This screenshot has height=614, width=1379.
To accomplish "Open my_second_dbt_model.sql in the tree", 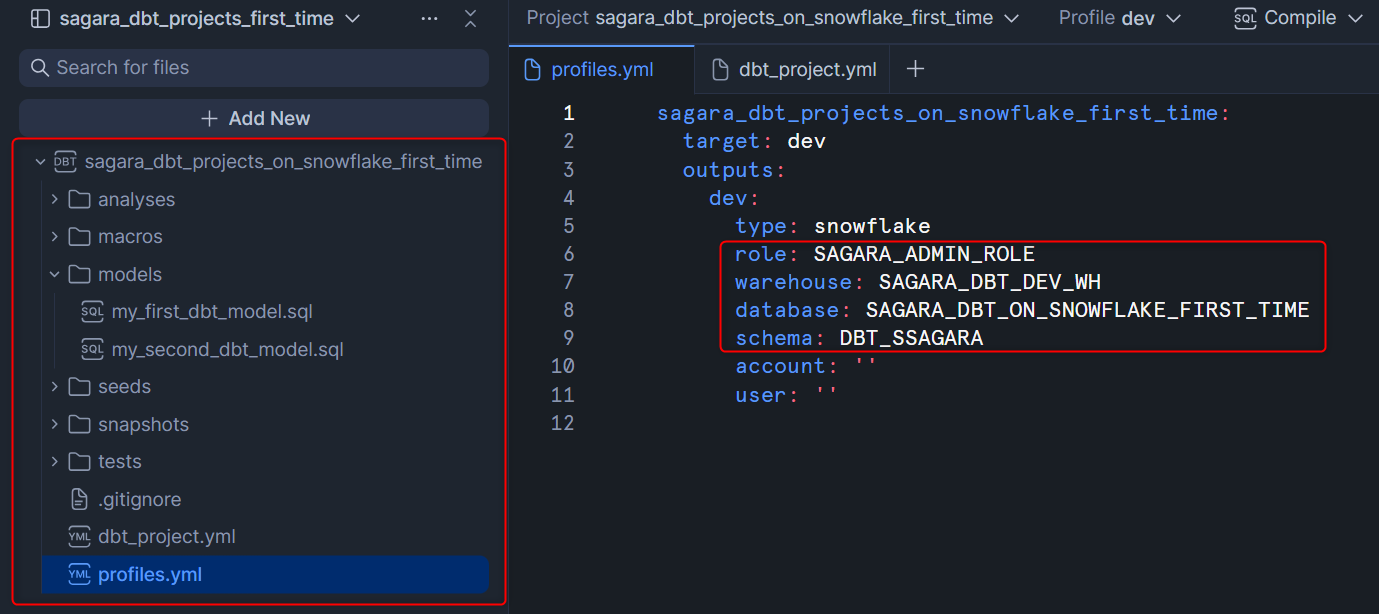I will tap(228, 349).
